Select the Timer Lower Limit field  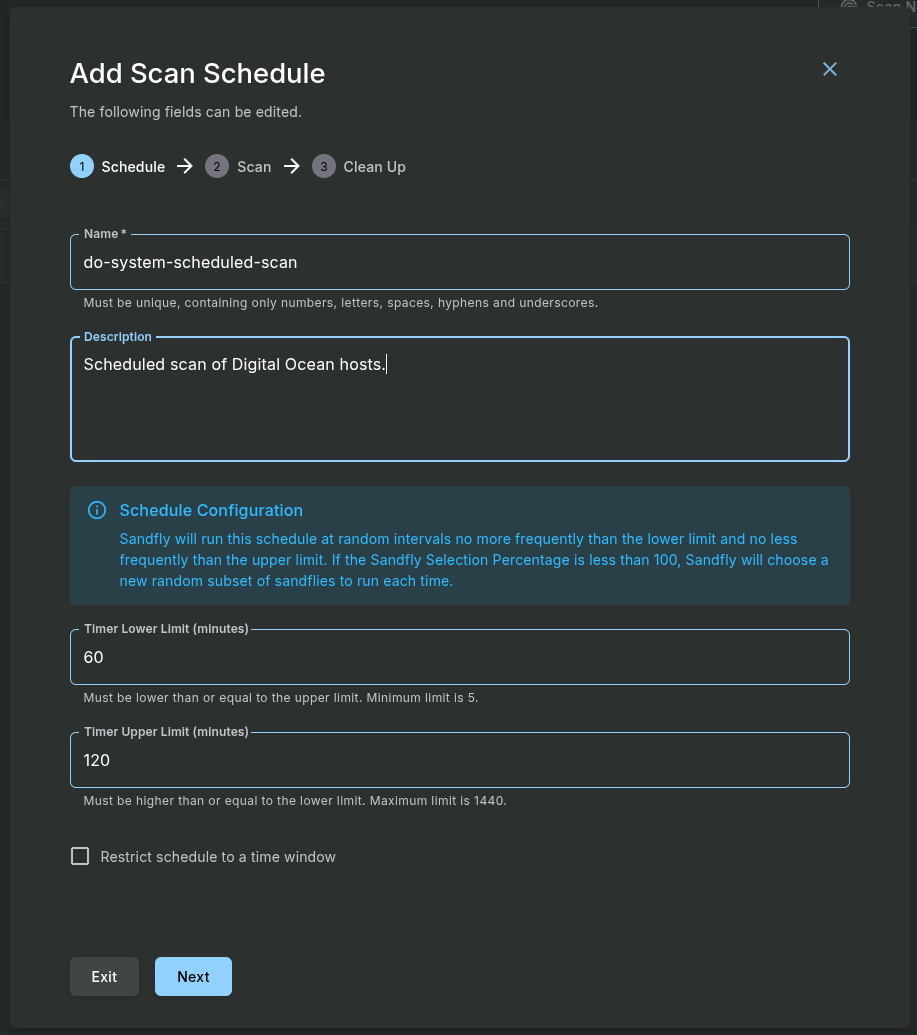tap(460, 657)
